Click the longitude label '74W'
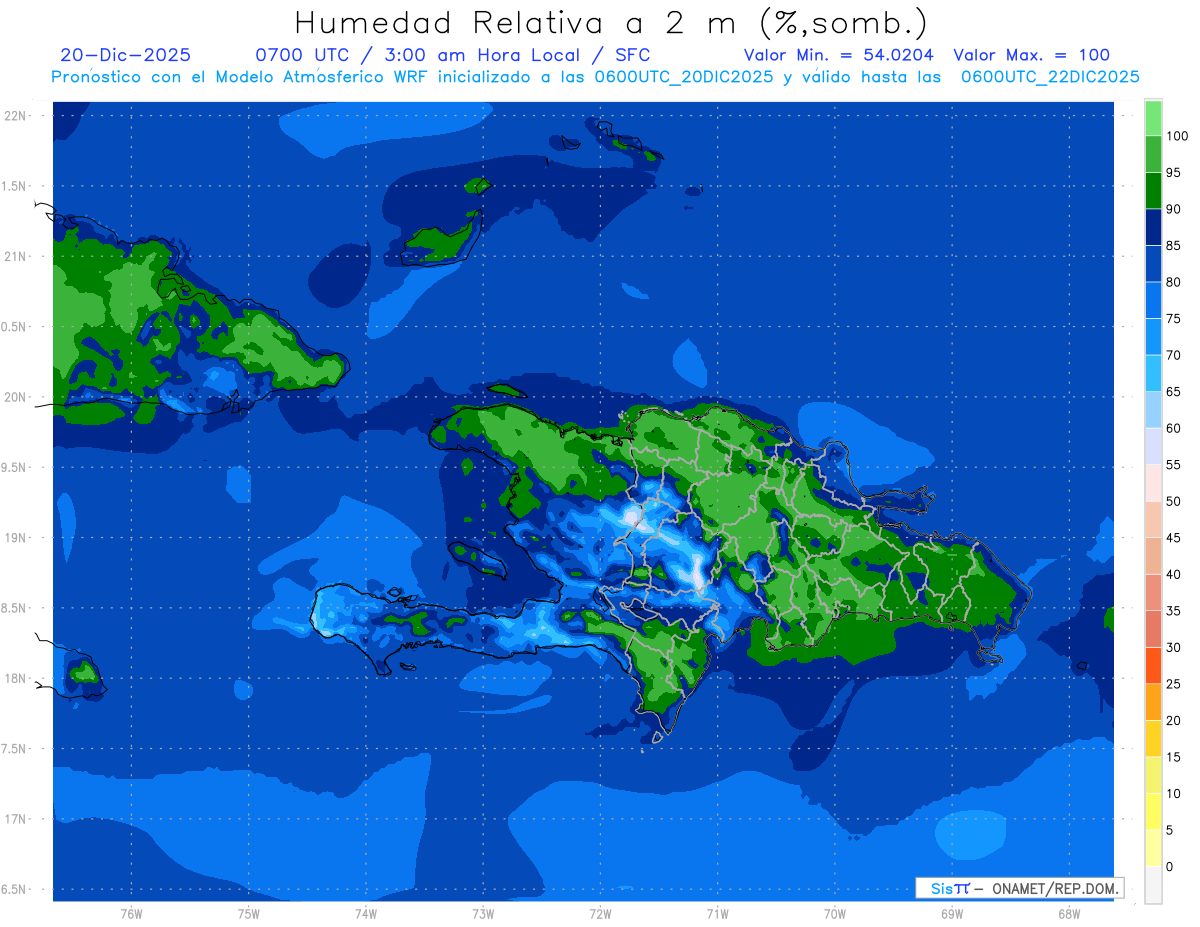Screen dimensions: 1200x927 pos(366,913)
